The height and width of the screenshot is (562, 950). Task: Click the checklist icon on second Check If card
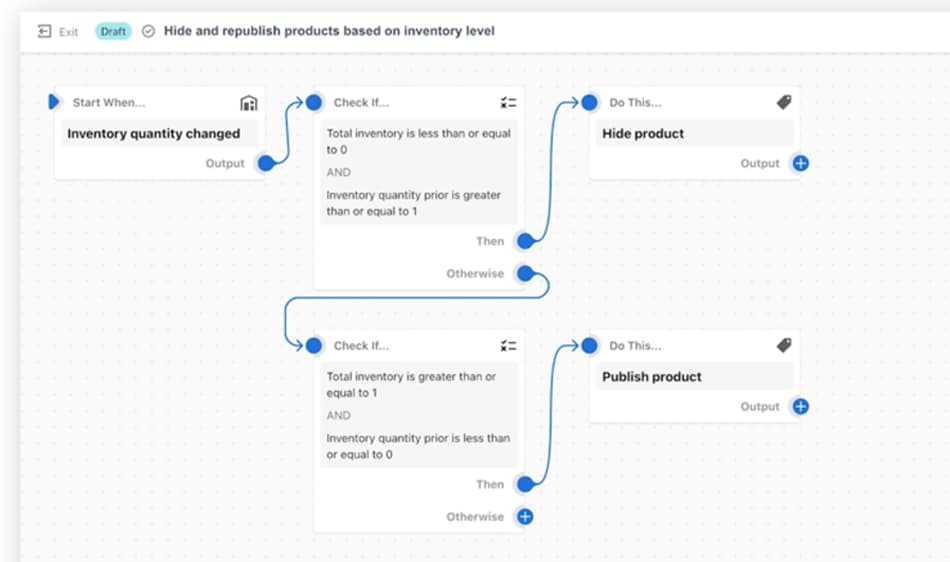click(x=508, y=346)
